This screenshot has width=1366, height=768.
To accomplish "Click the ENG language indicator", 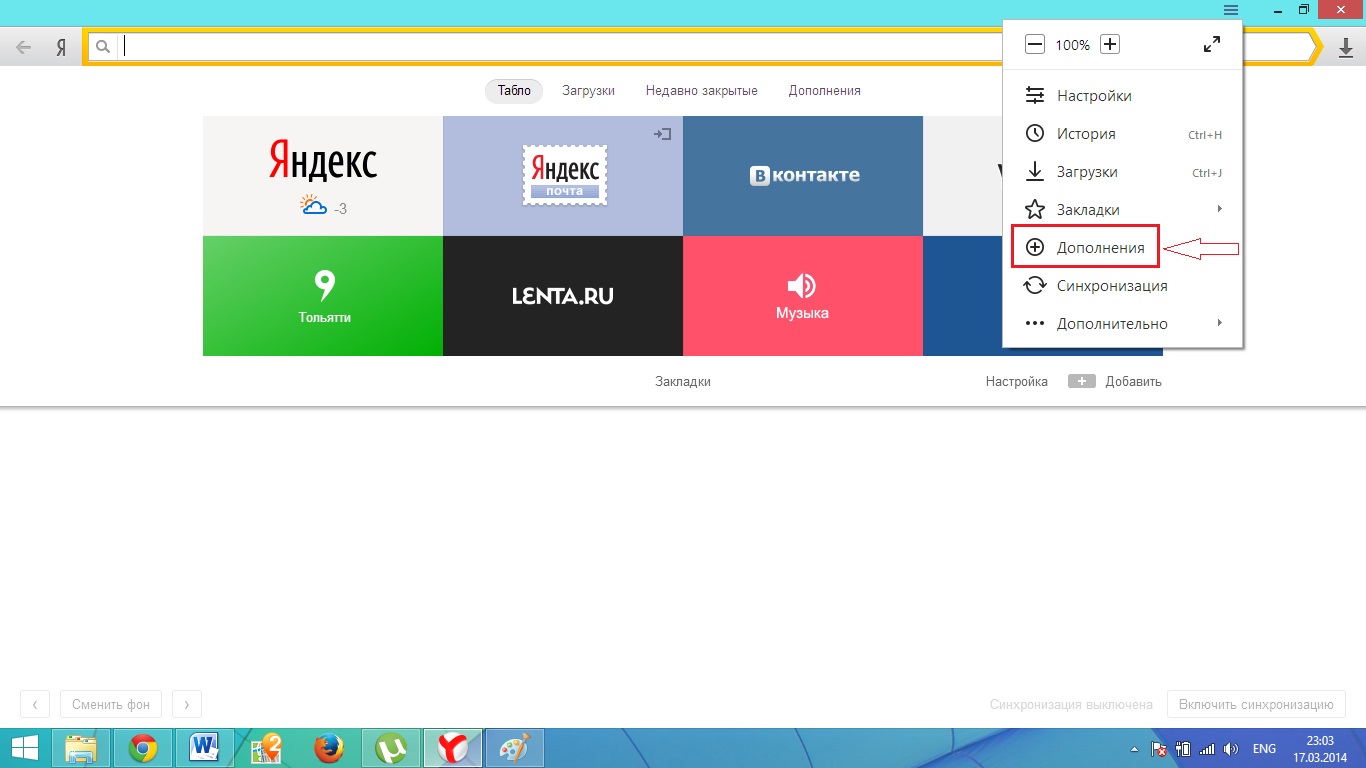I will coord(1264,749).
